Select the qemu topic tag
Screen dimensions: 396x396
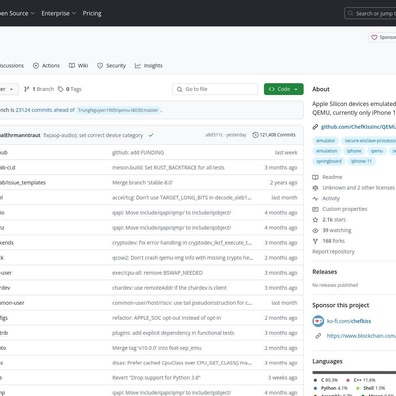point(377,151)
